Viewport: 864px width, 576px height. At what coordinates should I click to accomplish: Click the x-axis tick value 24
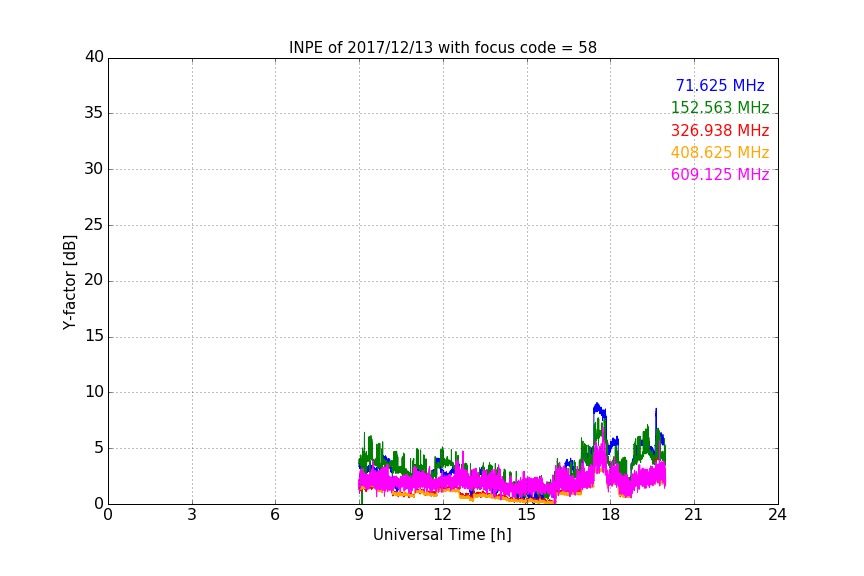pos(778,515)
